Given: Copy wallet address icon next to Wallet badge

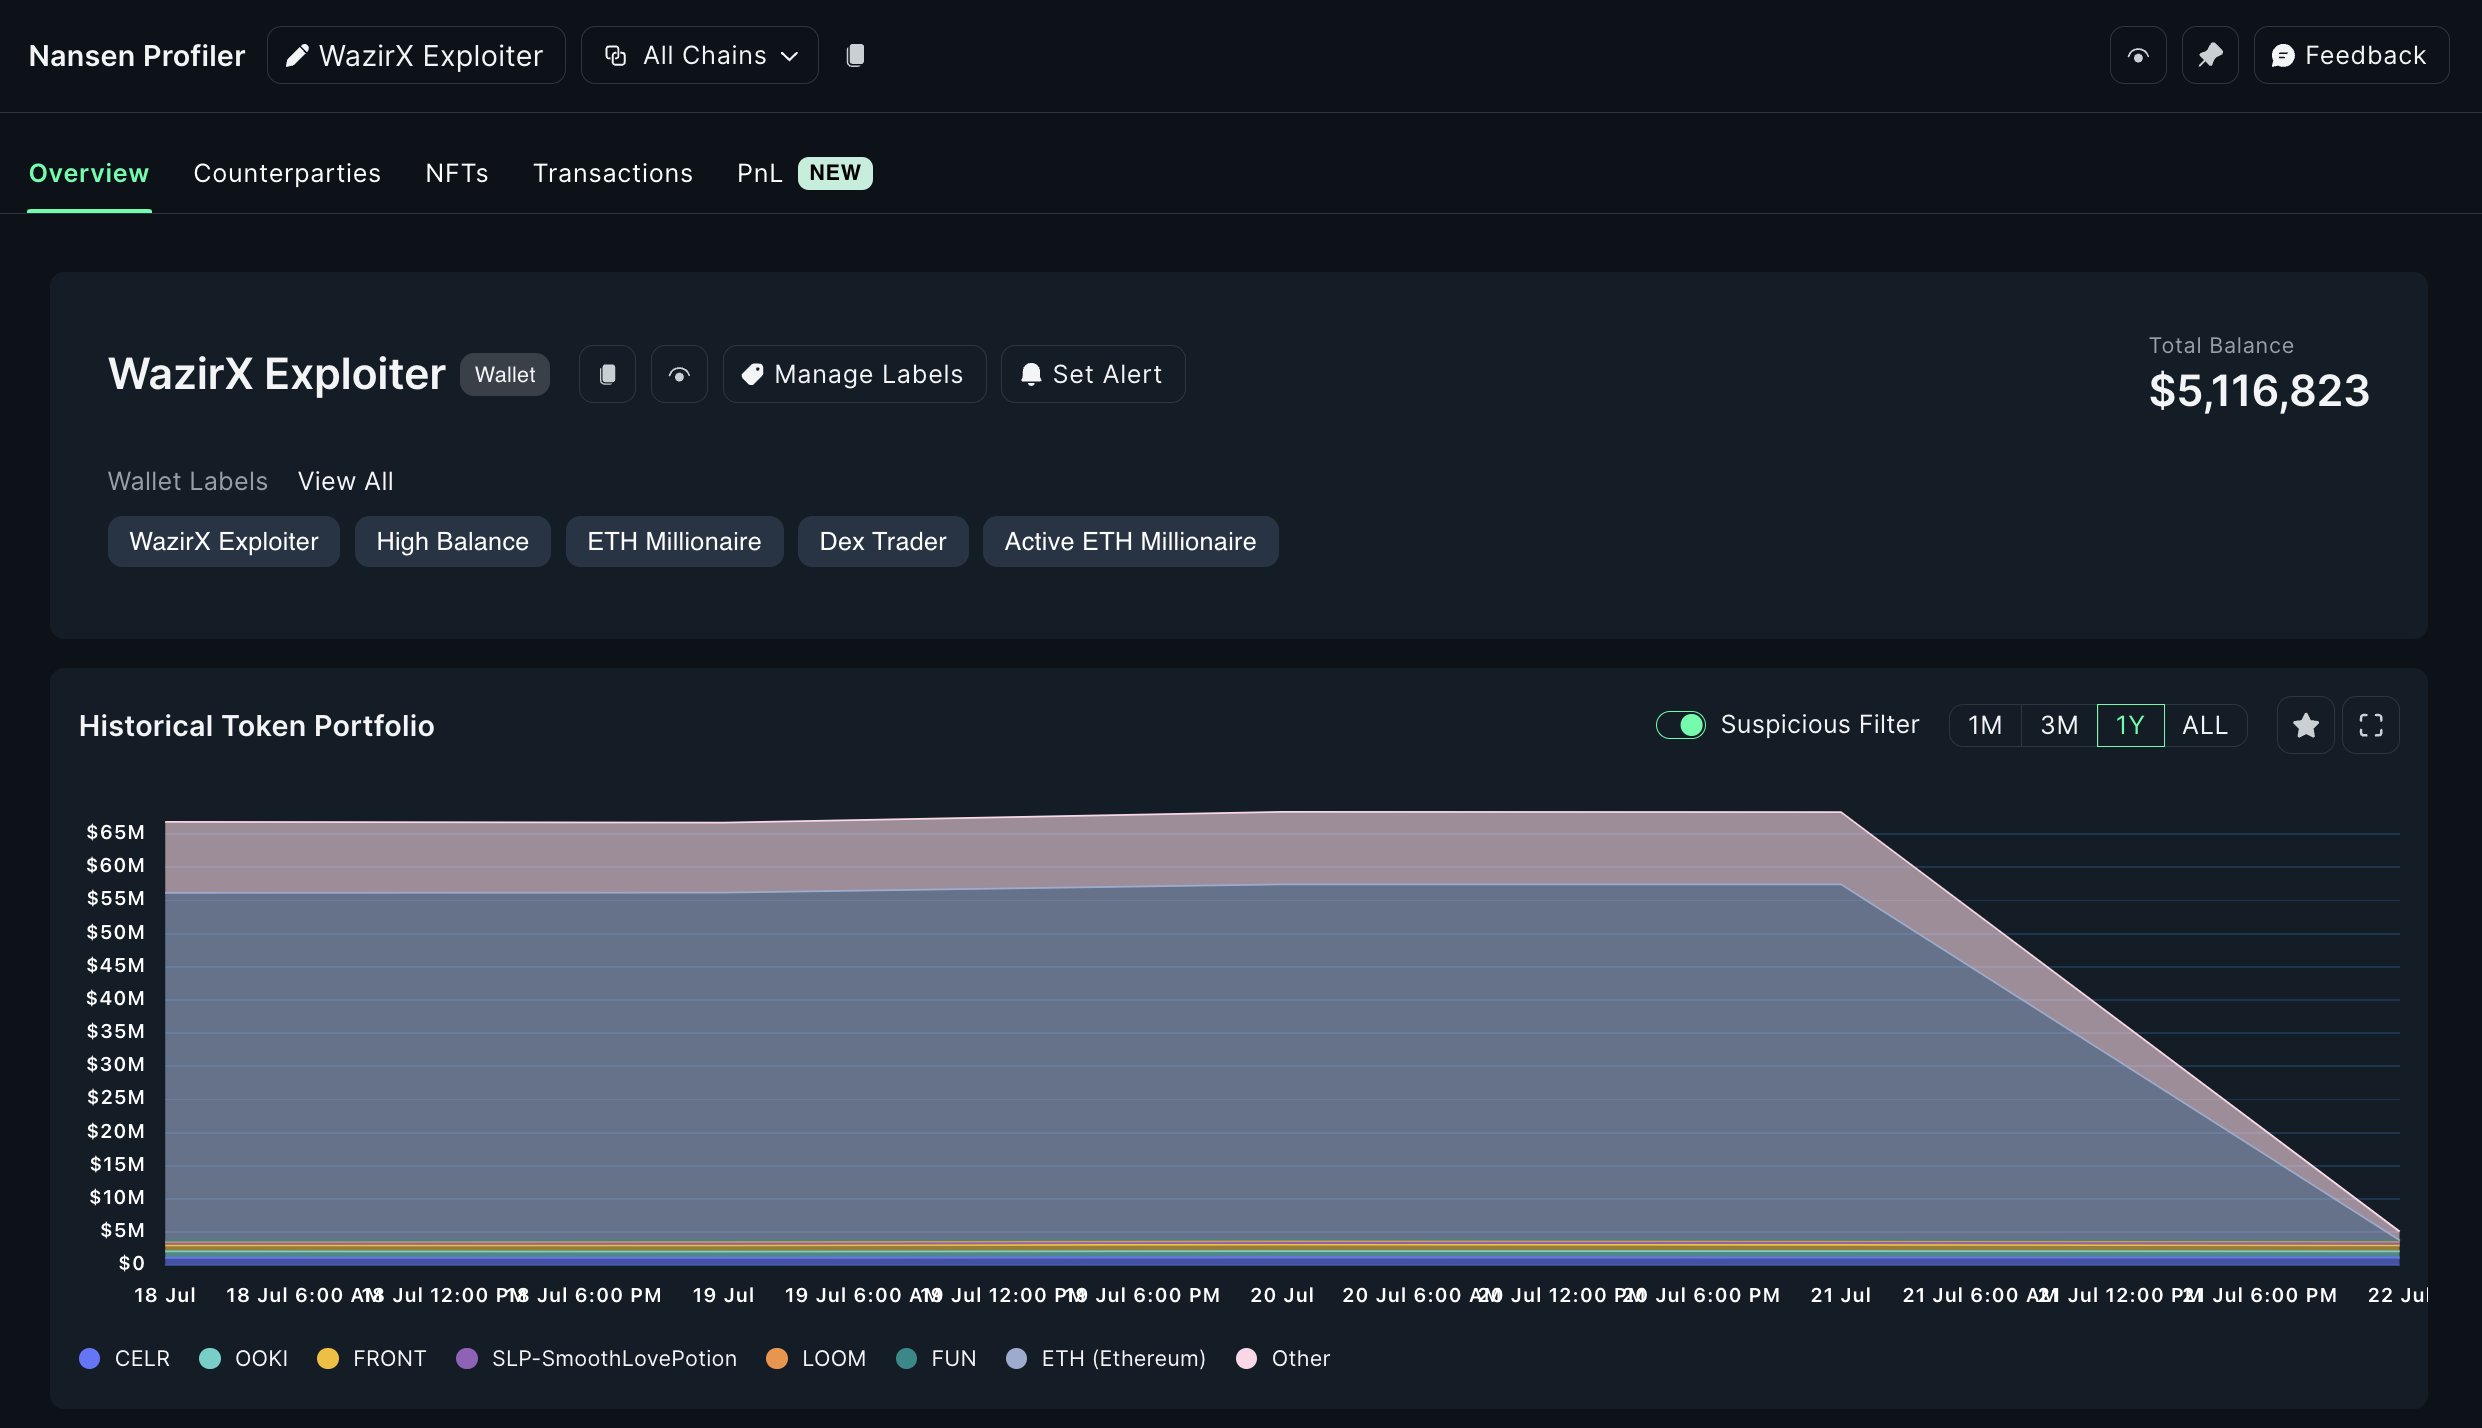Looking at the screenshot, I should 607,374.
